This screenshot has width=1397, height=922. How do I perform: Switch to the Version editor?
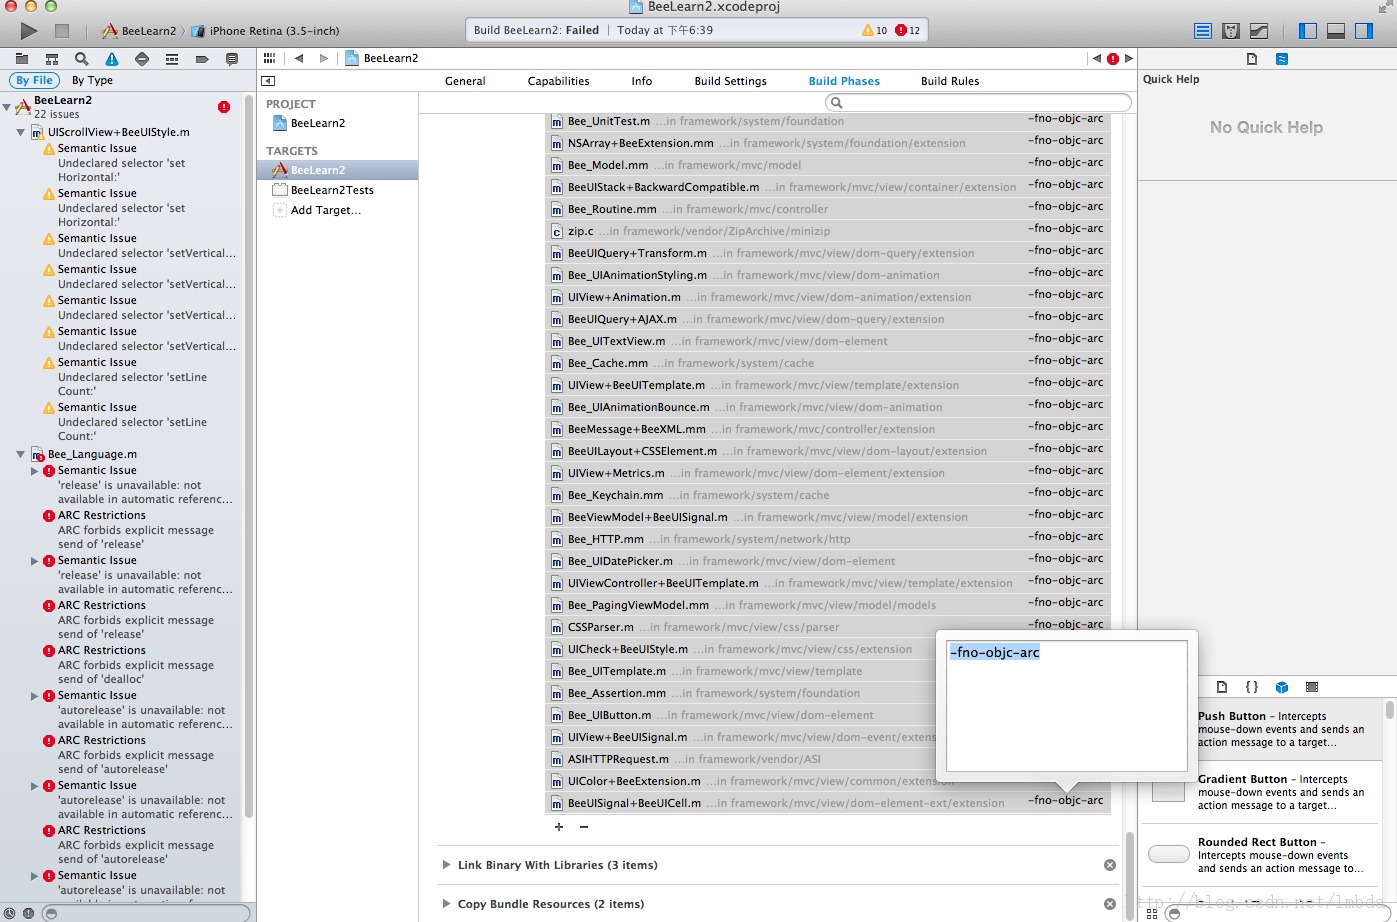[x=1259, y=31]
